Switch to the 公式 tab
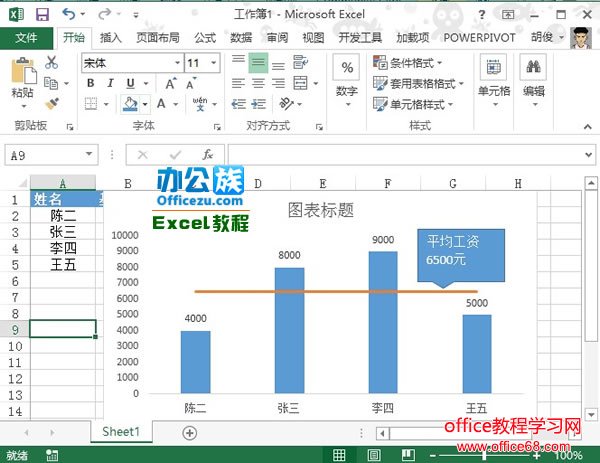600x463 pixels. pos(205,37)
